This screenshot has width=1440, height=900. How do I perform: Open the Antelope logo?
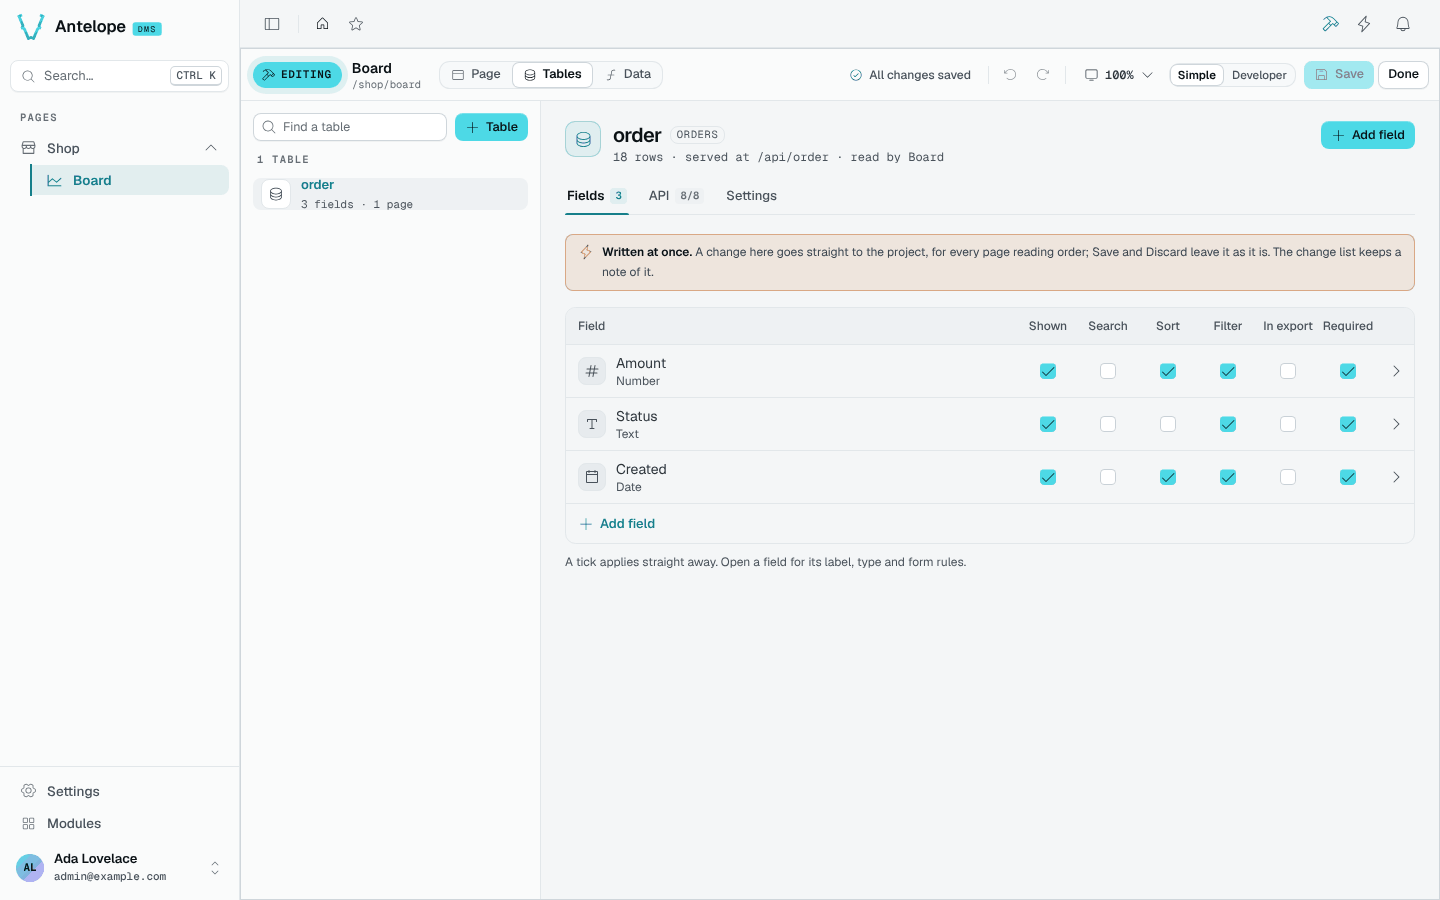click(x=31, y=27)
